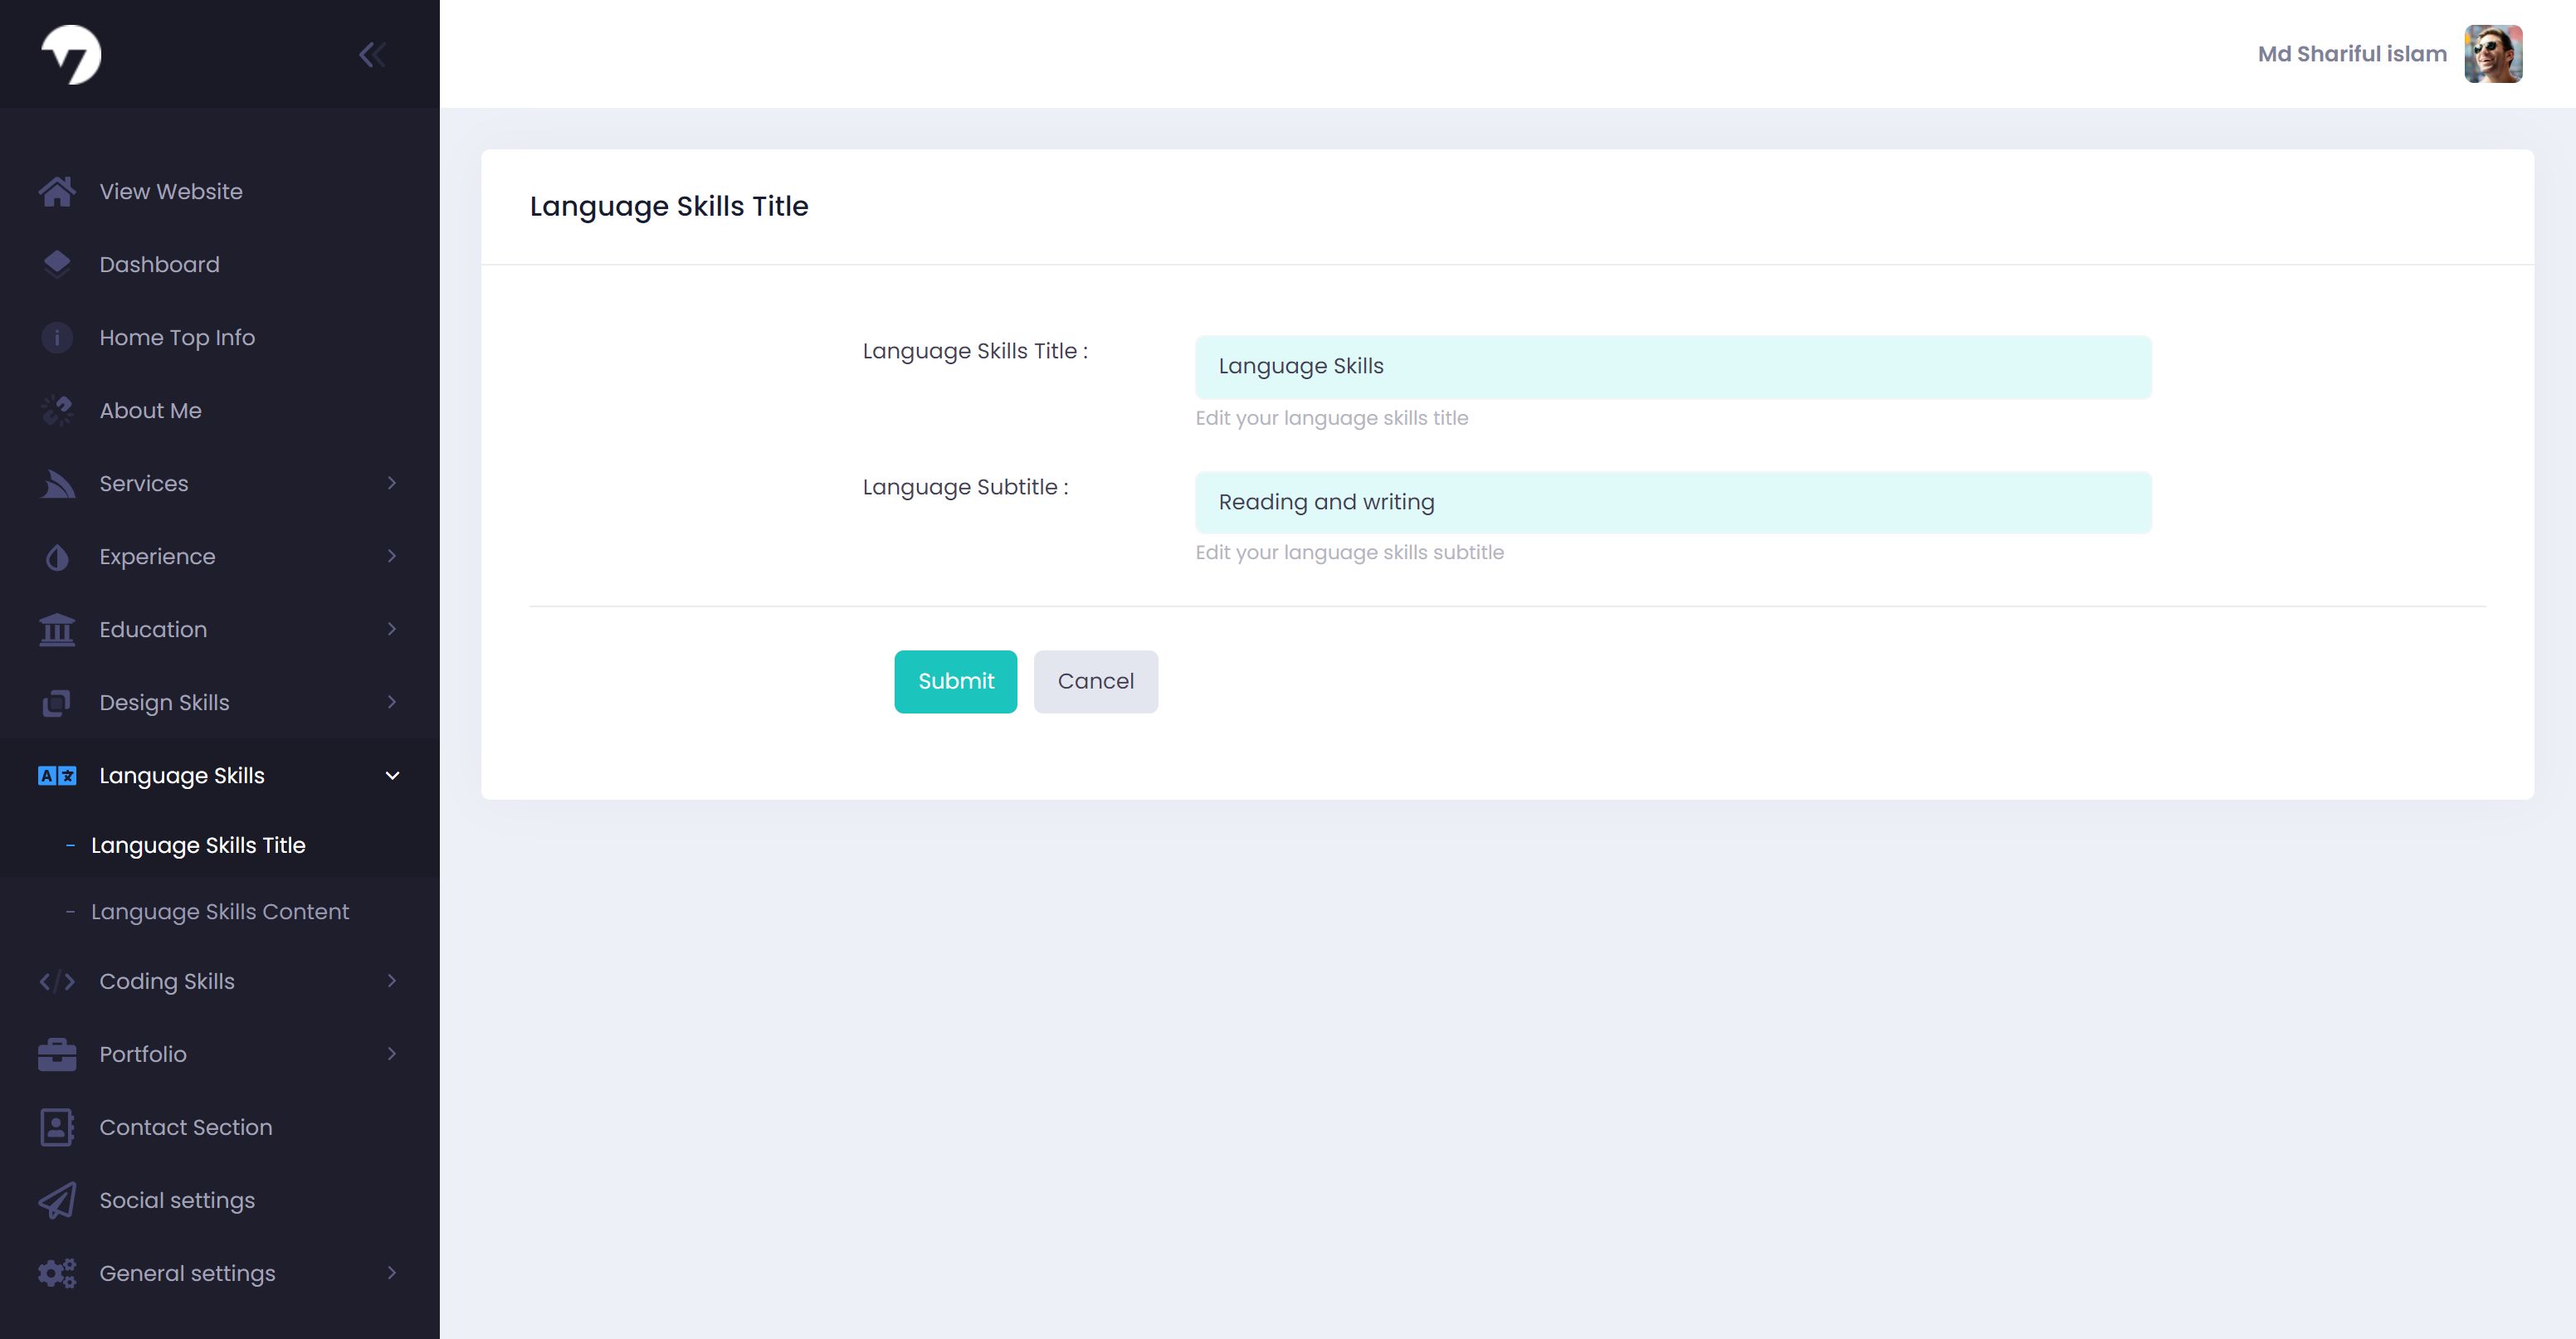Focus the Language Subtitle input field

(1673, 502)
